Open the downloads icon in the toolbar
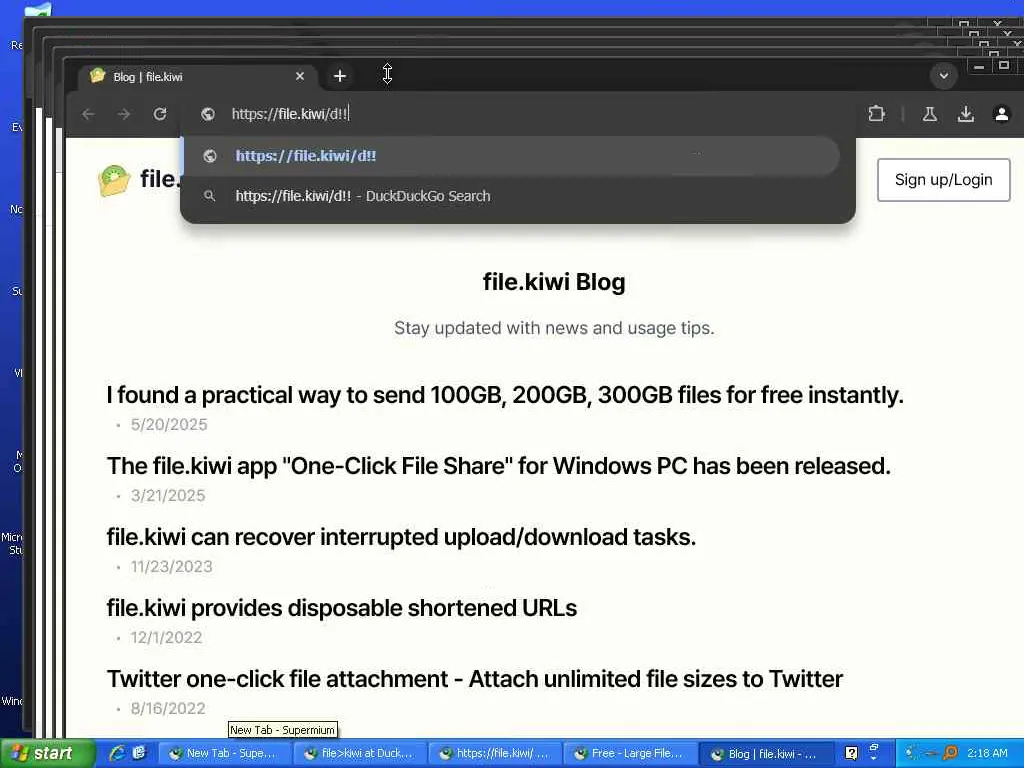Image resolution: width=1024 pixels, height=768 pixels. click(966, 114)
